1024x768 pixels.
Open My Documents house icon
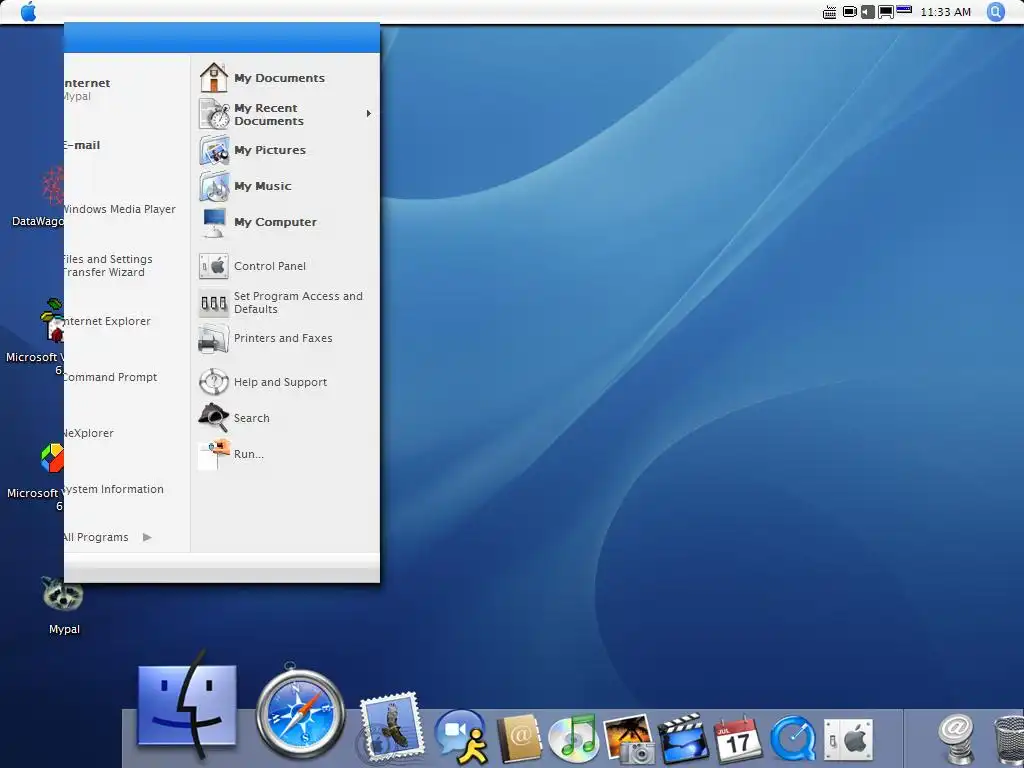[214, 78]
